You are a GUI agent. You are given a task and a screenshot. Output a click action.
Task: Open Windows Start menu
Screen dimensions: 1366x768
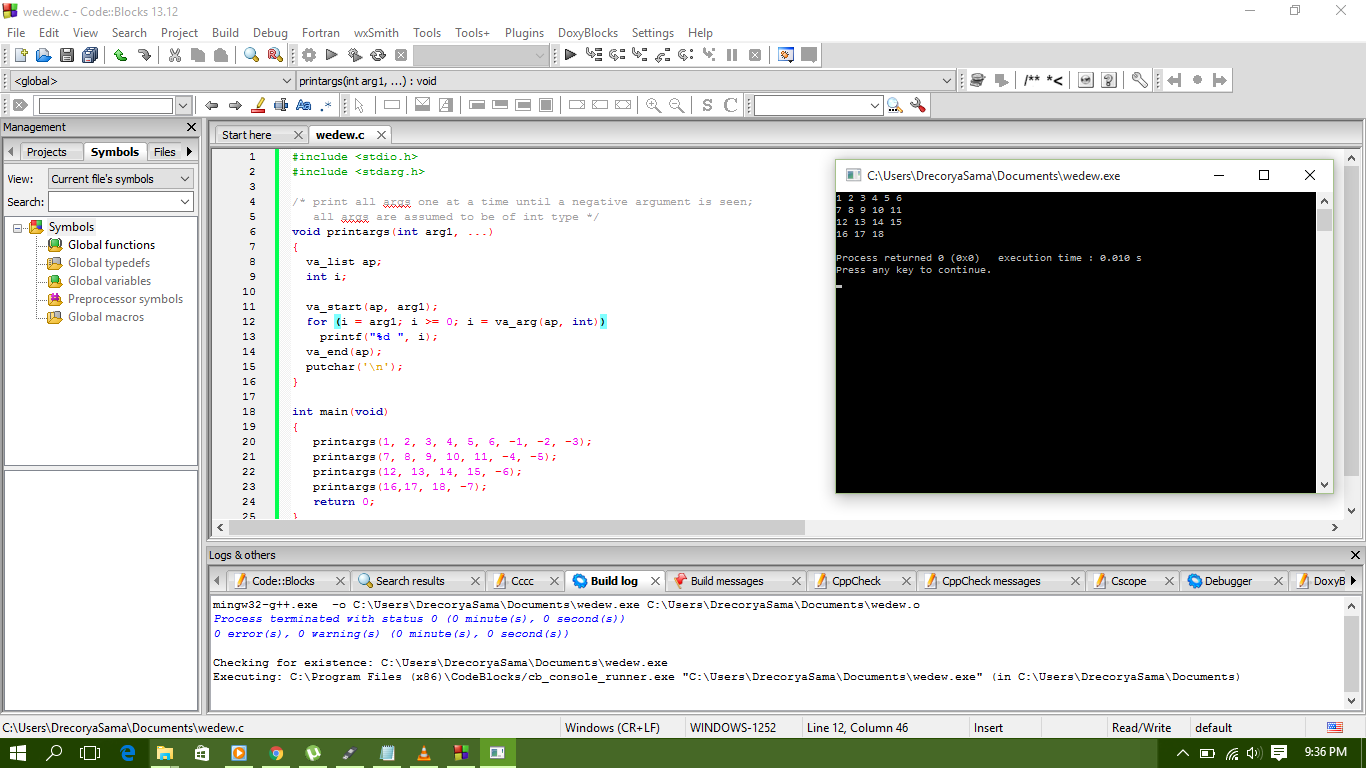click(18, 753)
